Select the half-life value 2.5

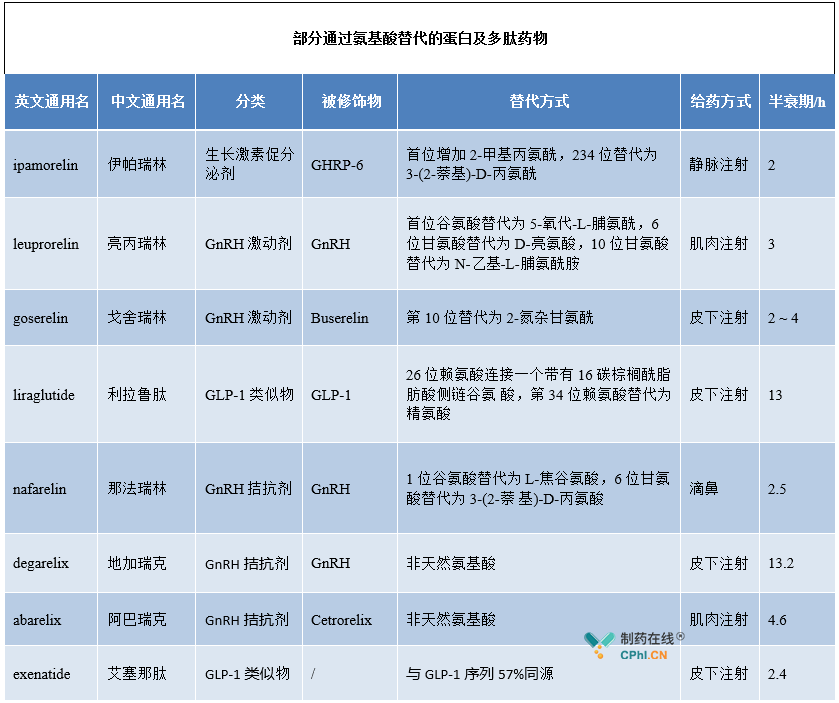click(x=777, y=489)
